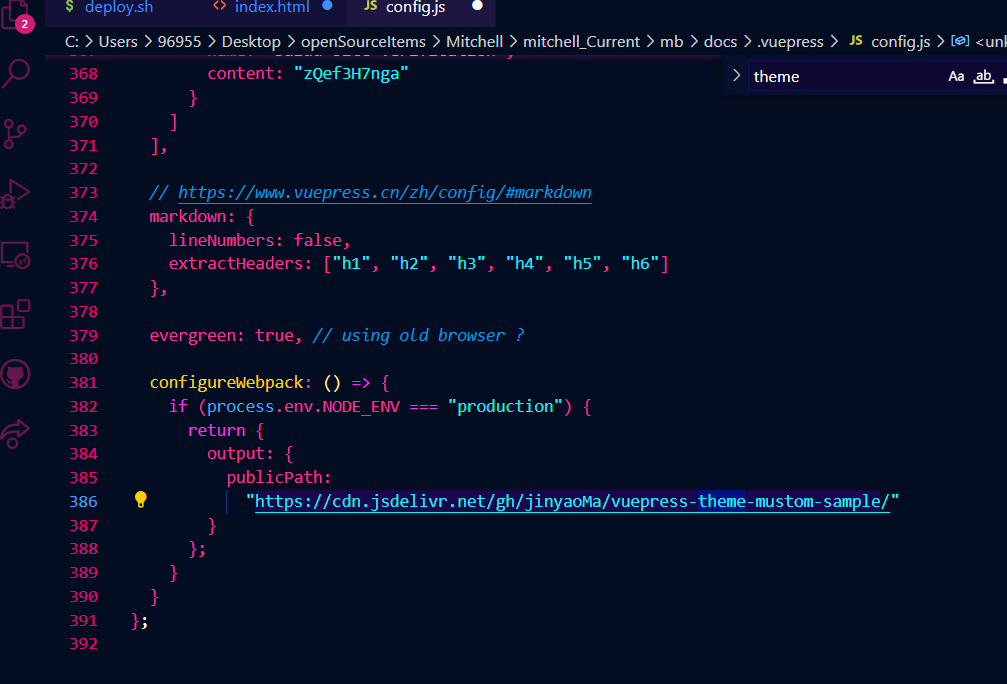The image size is (1007, 684).
Task: Toggle Match Case in find widget
Action: 956,77
